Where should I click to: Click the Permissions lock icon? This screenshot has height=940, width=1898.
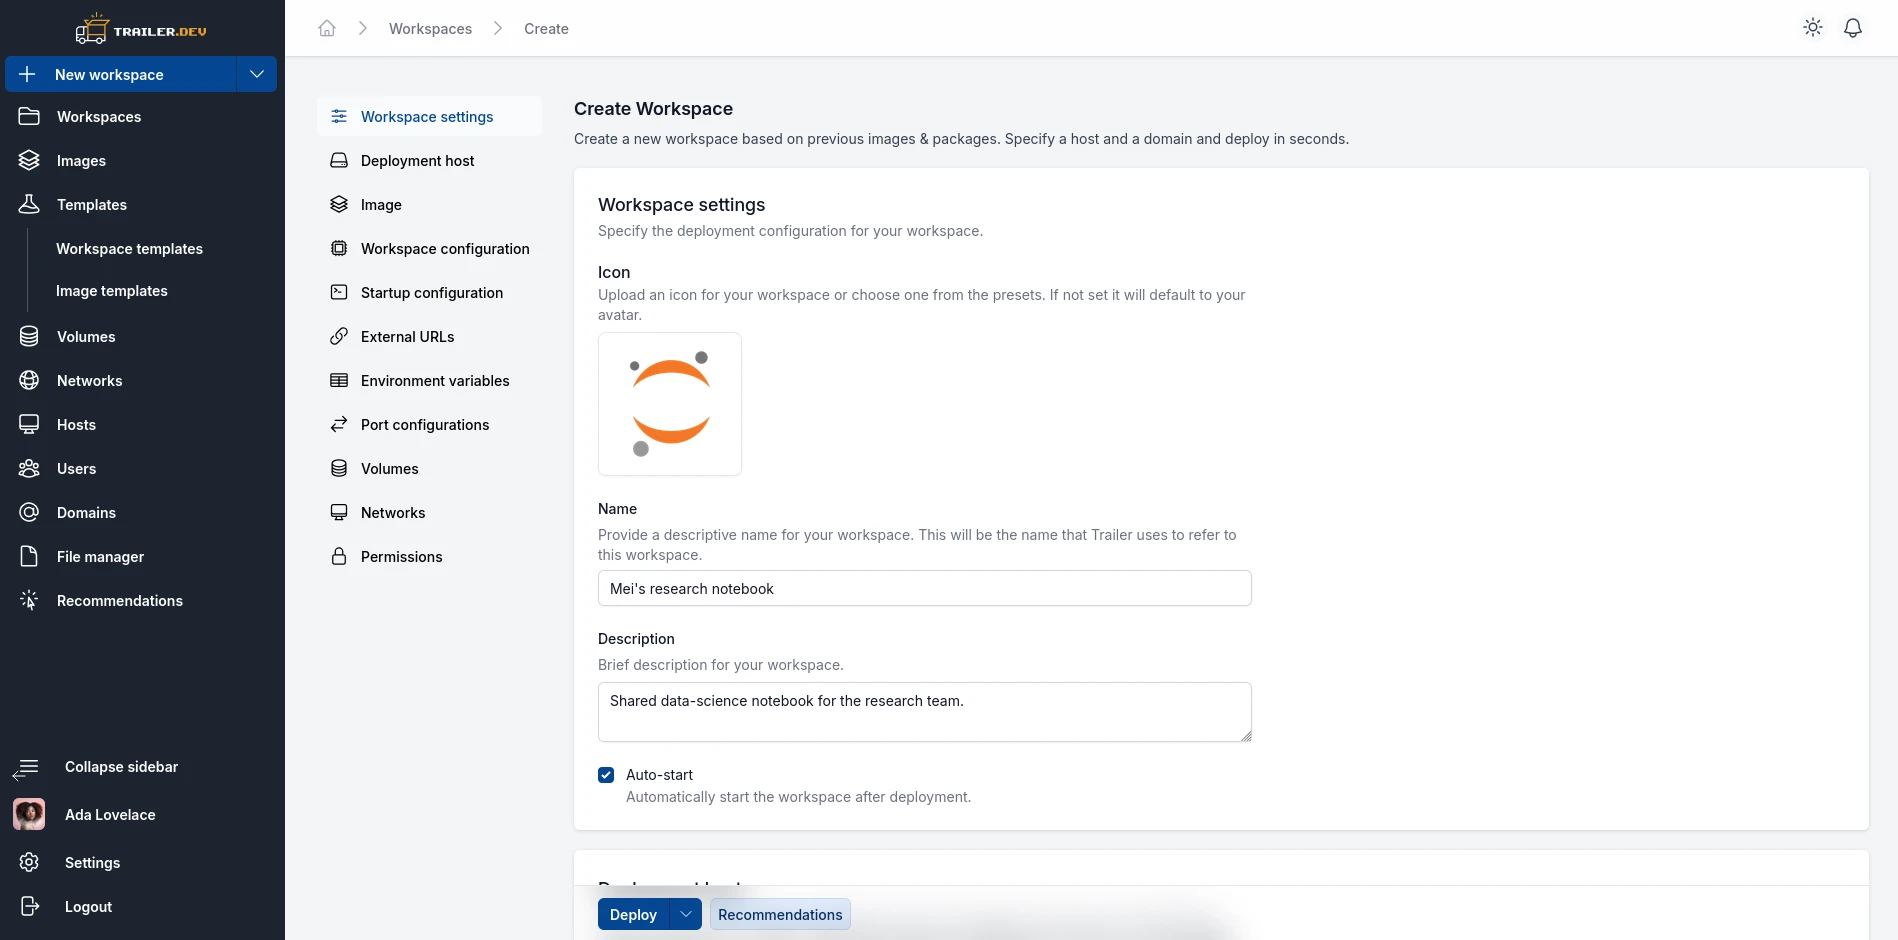click(339, 556)
